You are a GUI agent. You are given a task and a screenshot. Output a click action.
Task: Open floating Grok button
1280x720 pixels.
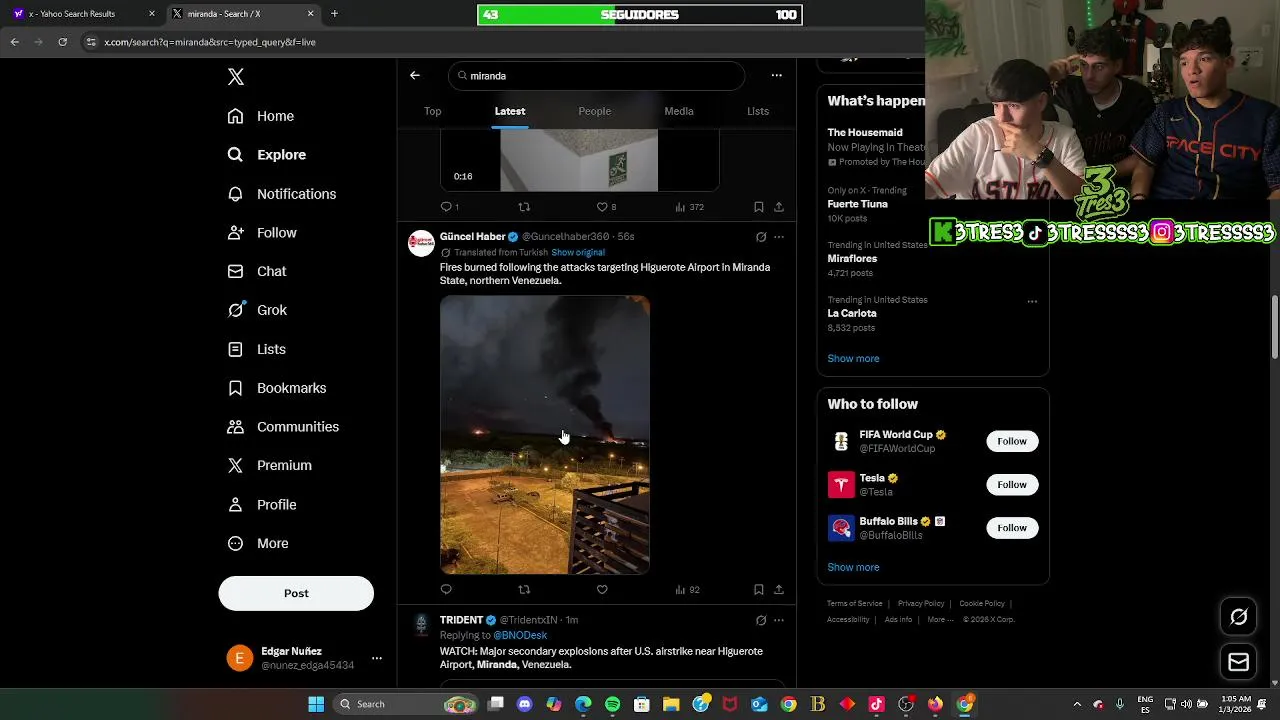(1239, 617)
